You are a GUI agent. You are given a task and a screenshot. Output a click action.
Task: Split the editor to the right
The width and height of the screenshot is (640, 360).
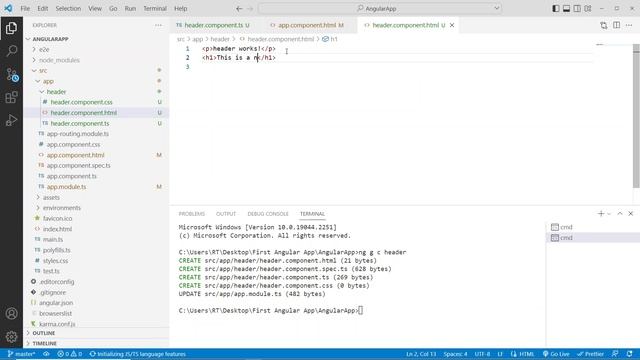[x=616, y=25]
